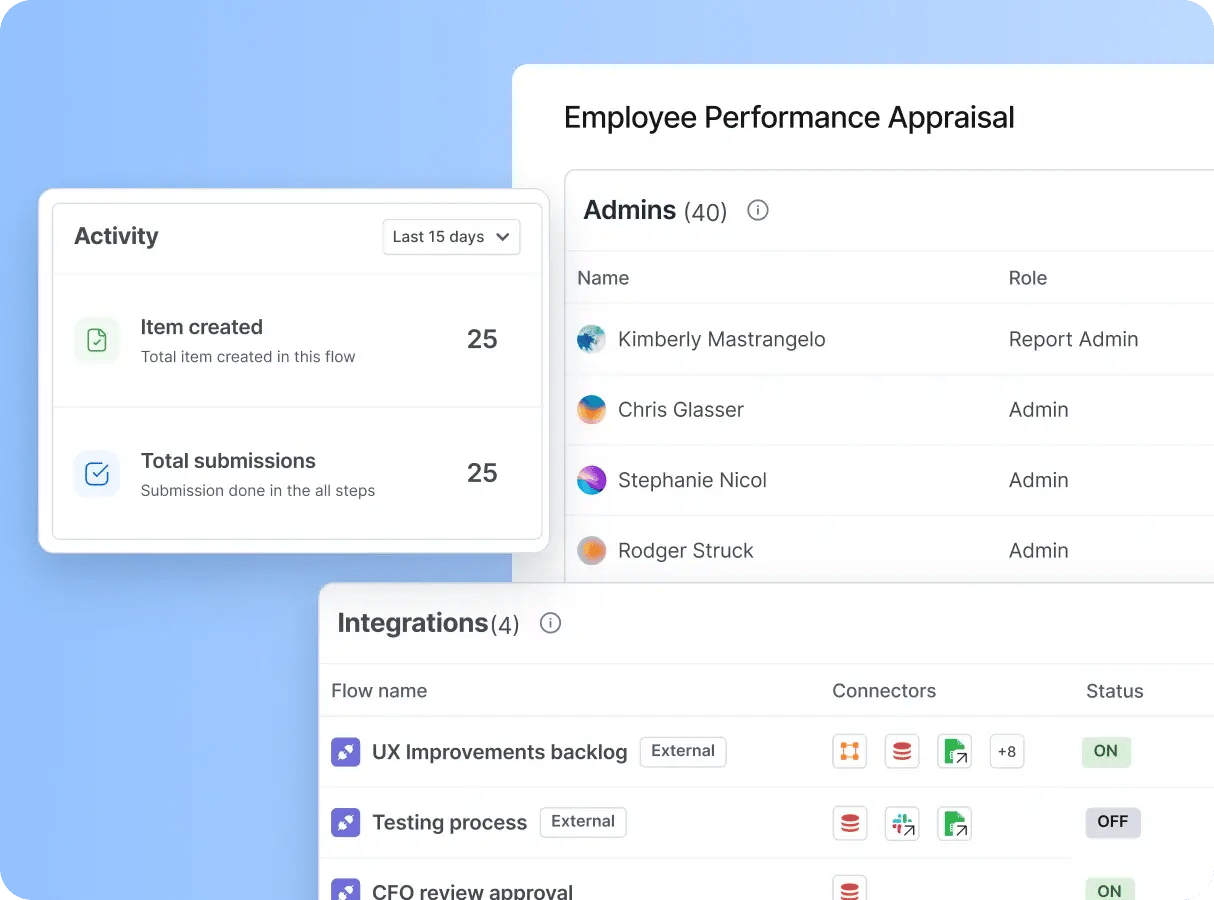Toggle the ON status for UX Improvements backlog
The width and height of the screenshot is (1214, 900).
1106,752
